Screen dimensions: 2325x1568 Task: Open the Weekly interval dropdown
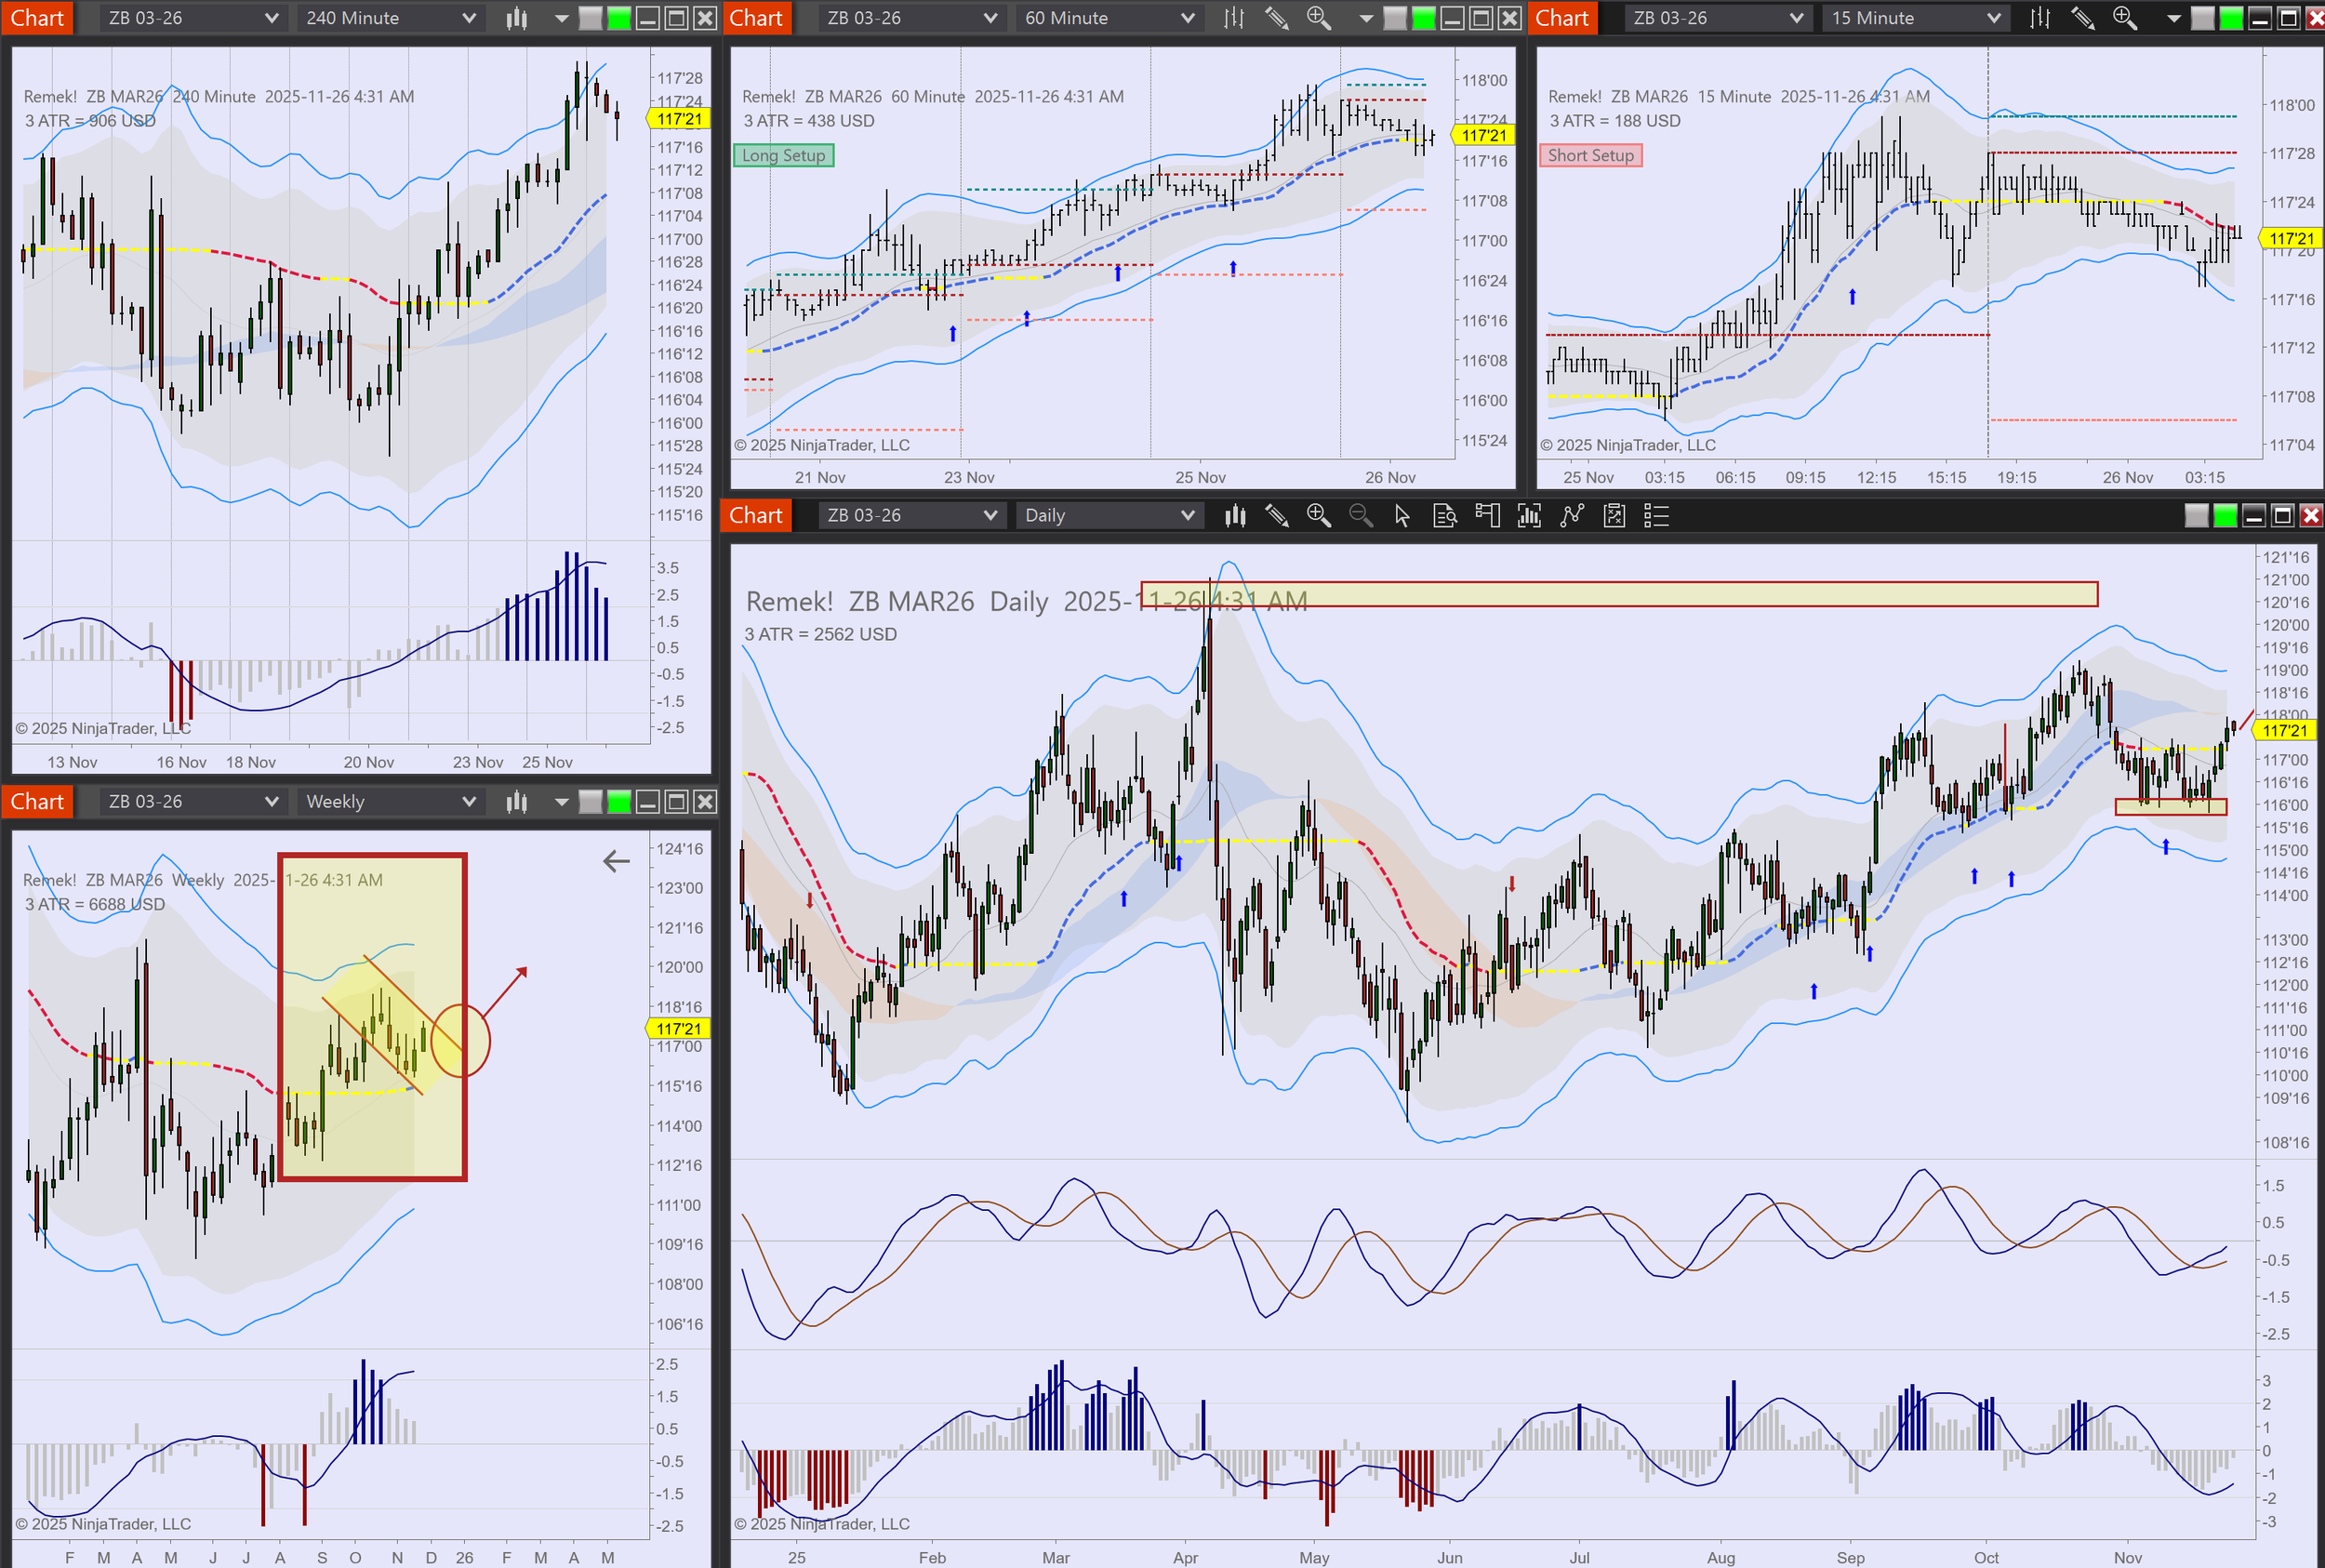click(x=390, y=801)
